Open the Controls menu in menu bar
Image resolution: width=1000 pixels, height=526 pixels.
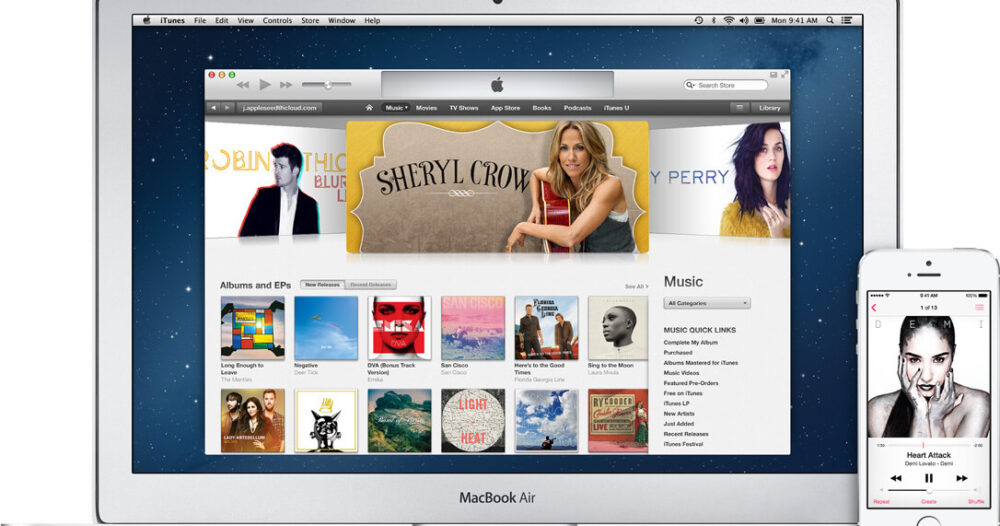tap(277, 20)
